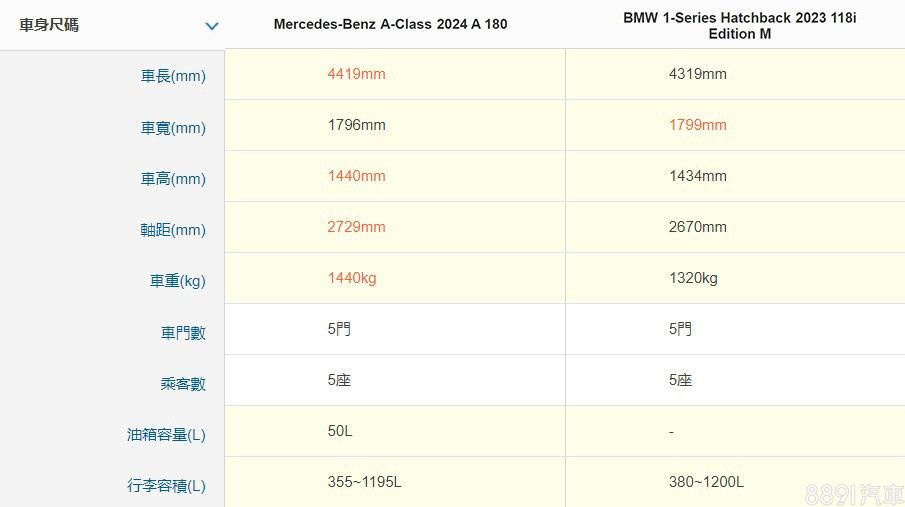Click the 車身尺碼 section header
Screen dimensions: 905x507
[49, 25]
